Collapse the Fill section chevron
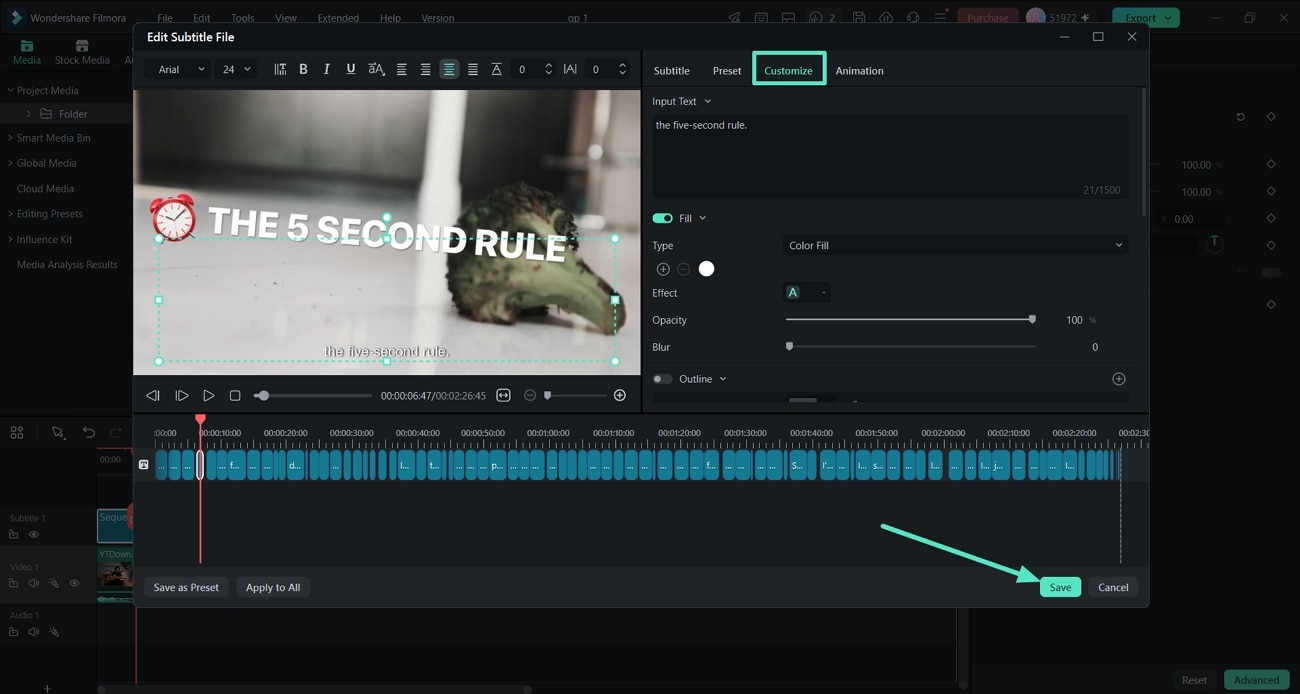 [x=703, y=218]
